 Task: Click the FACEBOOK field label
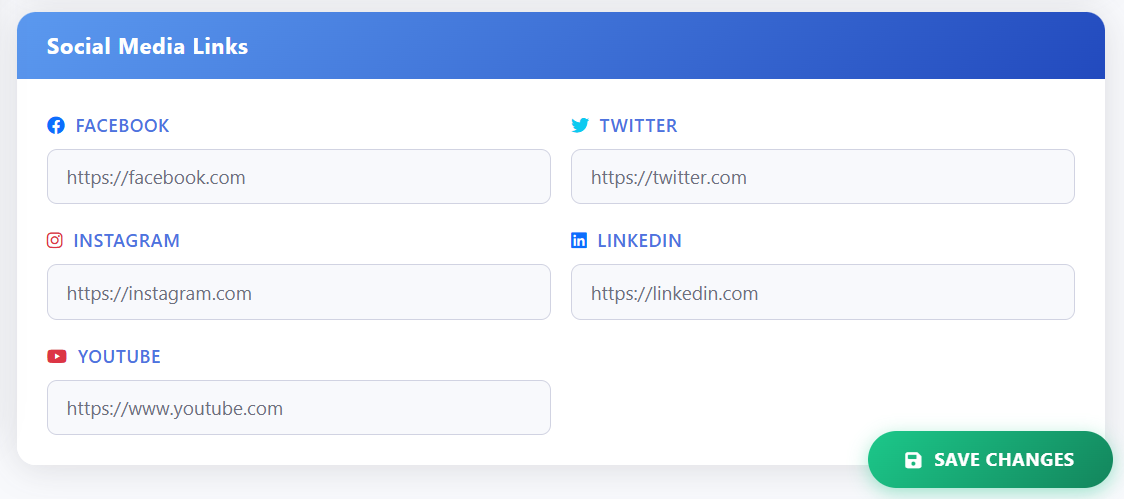[x=122, y=126]
